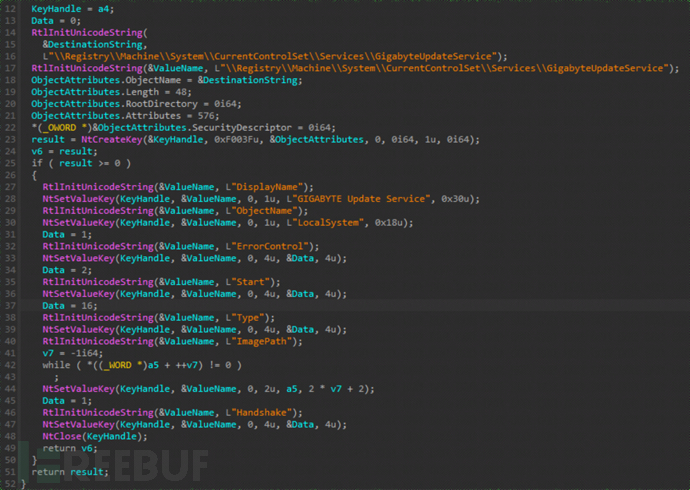Click the highlighted "Data = 16;" line
The width and height of the screenshot is (690, 490).
(x=70, y=306)
